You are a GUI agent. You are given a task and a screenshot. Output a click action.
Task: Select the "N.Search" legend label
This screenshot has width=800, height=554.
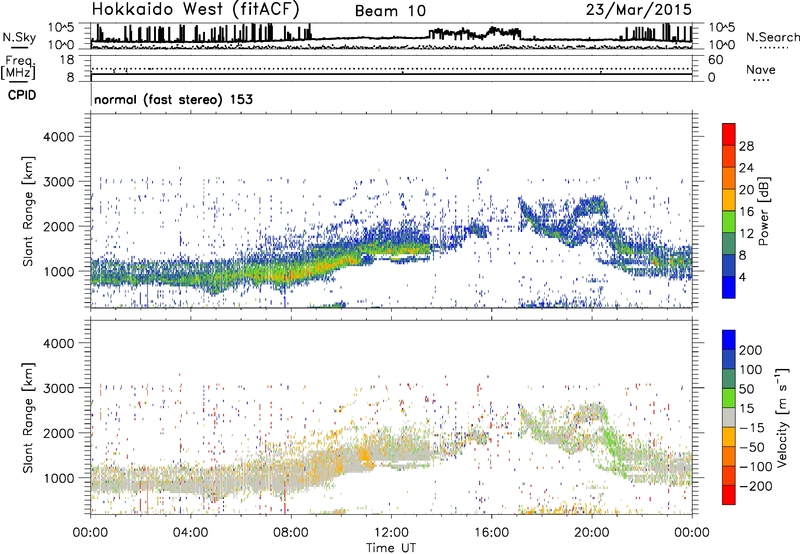coord(772,37)
